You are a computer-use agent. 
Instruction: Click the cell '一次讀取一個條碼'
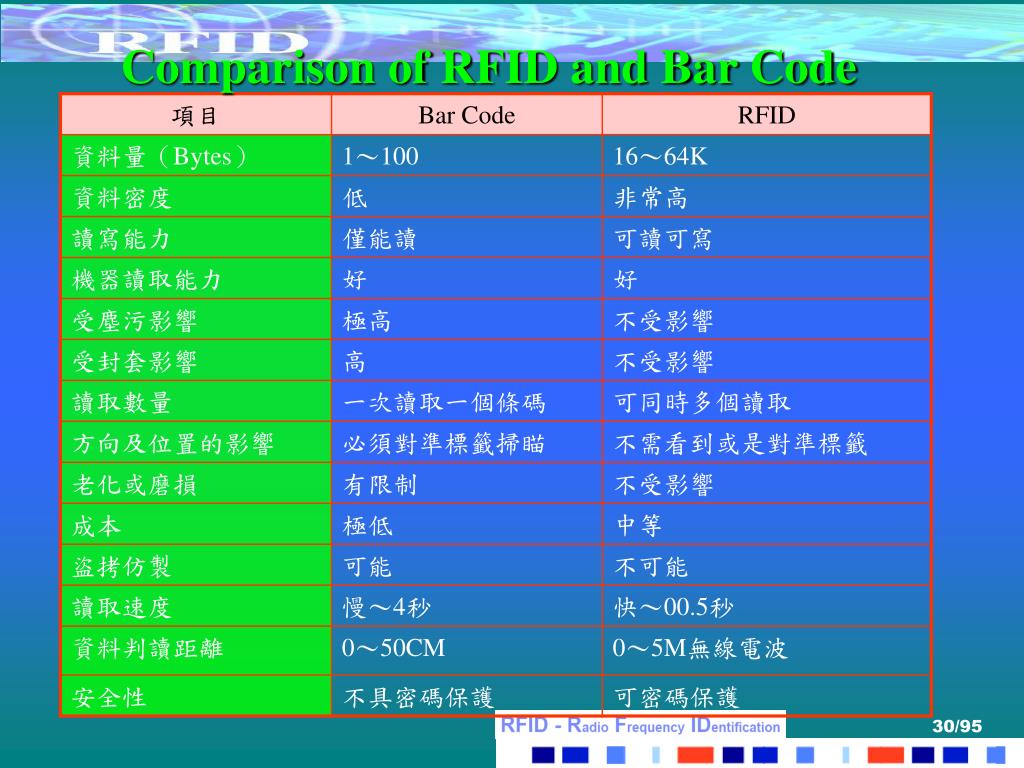click(x=466, y=403)
